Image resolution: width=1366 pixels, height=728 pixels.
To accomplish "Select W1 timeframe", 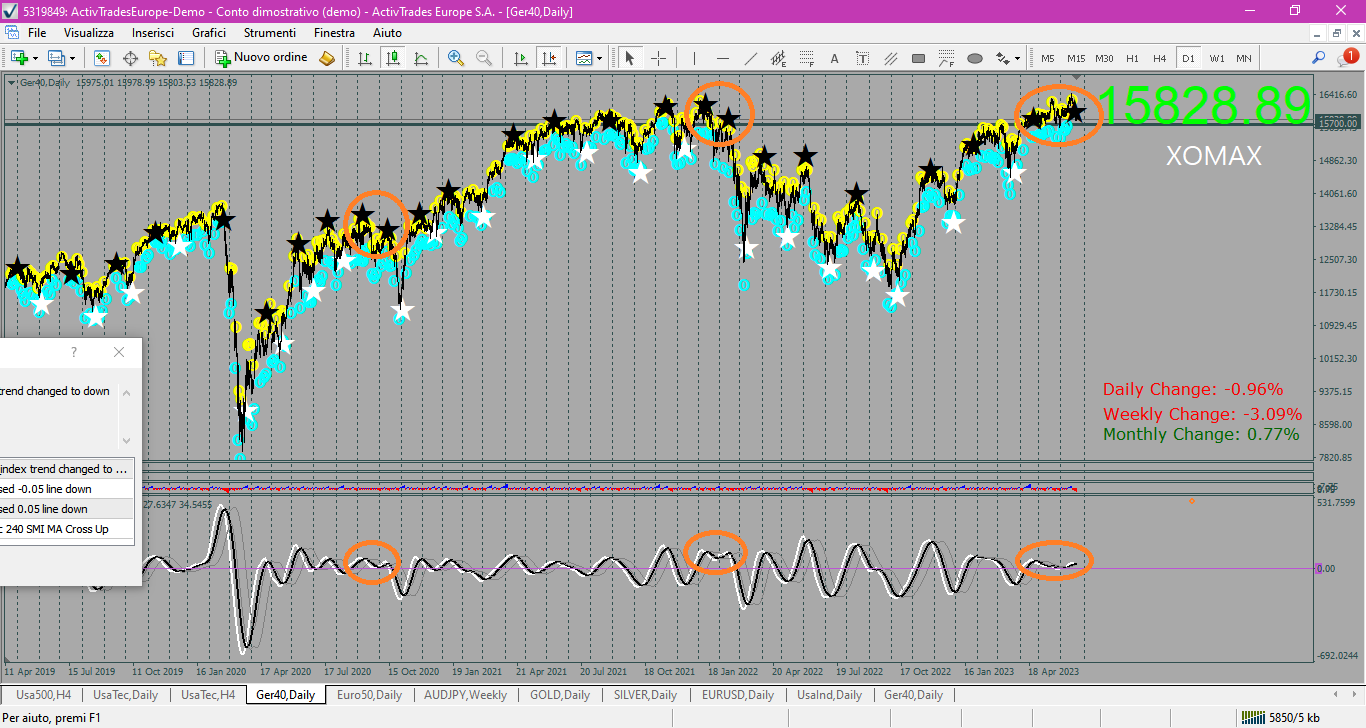I will pyautogui.click(x=1216, y=58).
